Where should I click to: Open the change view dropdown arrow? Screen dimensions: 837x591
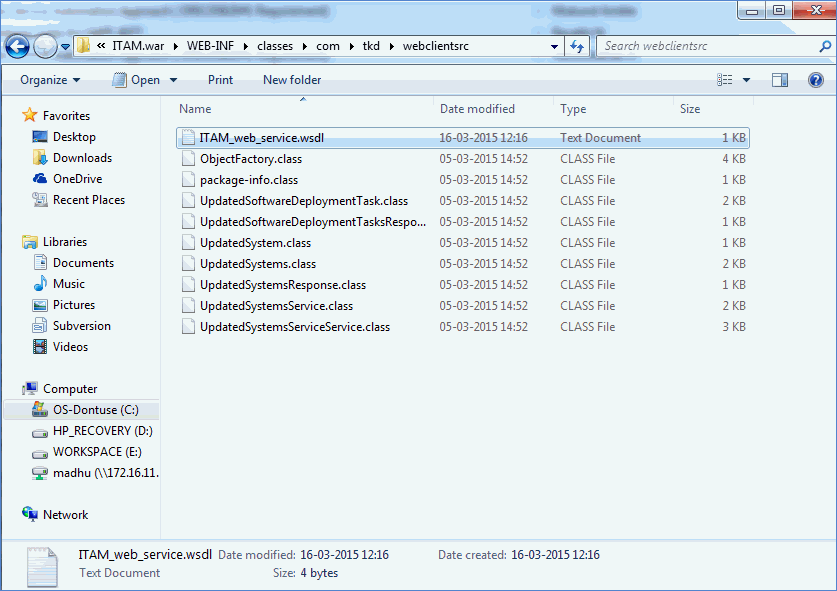coord(745,80)
